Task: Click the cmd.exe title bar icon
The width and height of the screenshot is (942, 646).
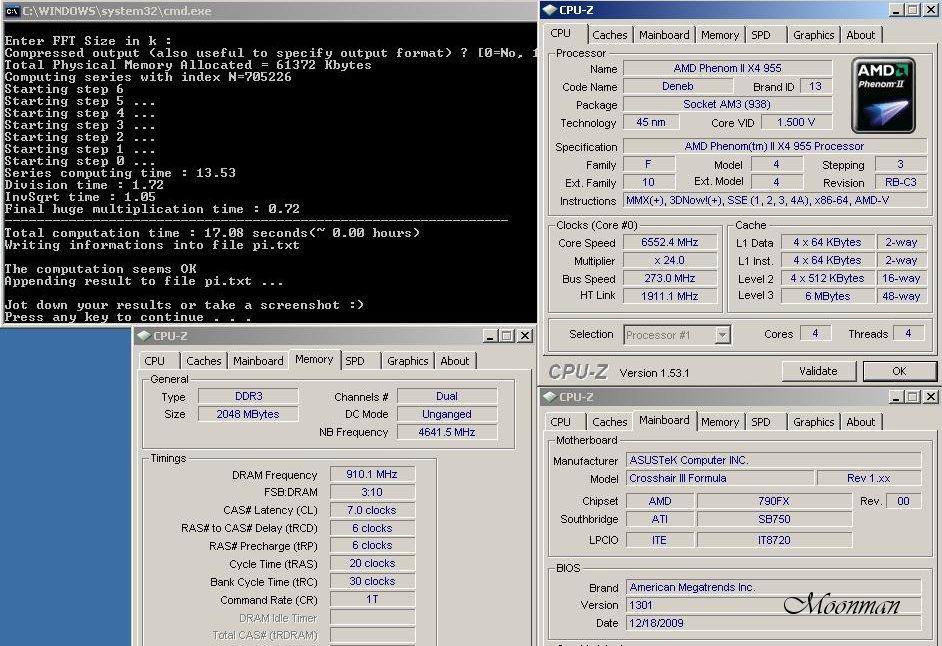Action: tap(11, 11)
